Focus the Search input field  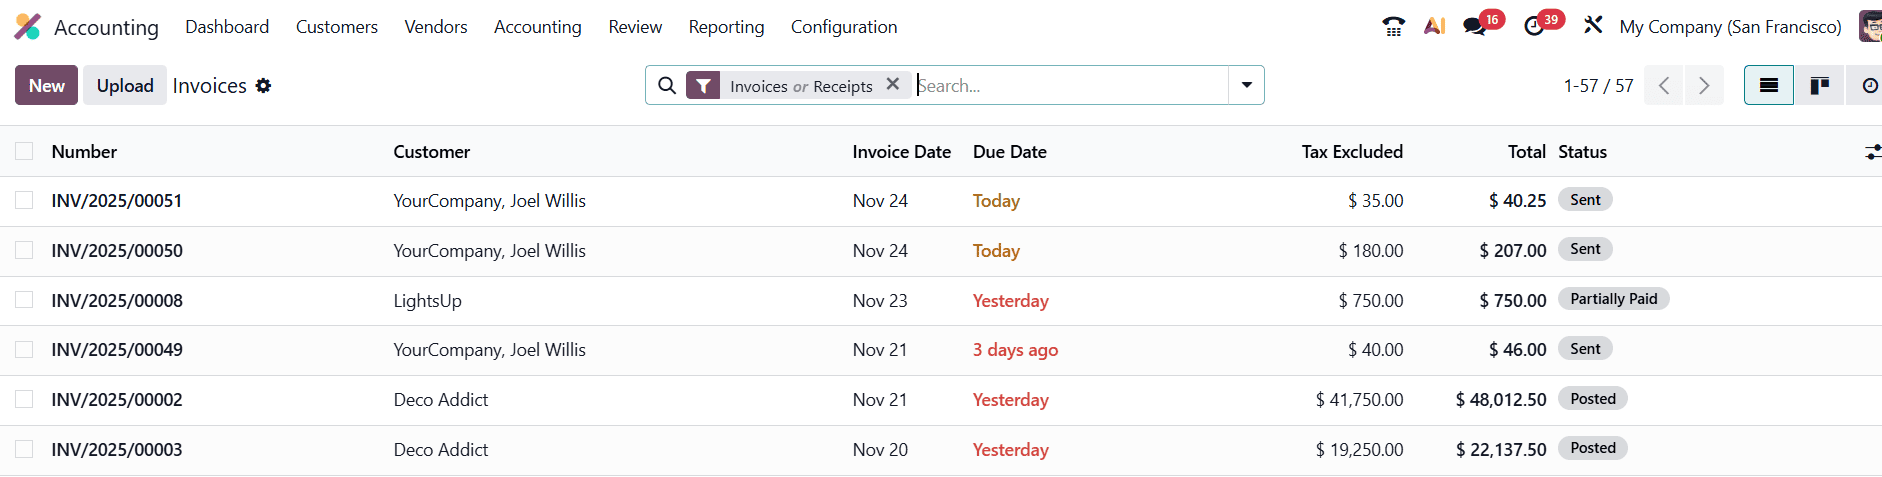pyautogui.click(x=1071, y=86)
